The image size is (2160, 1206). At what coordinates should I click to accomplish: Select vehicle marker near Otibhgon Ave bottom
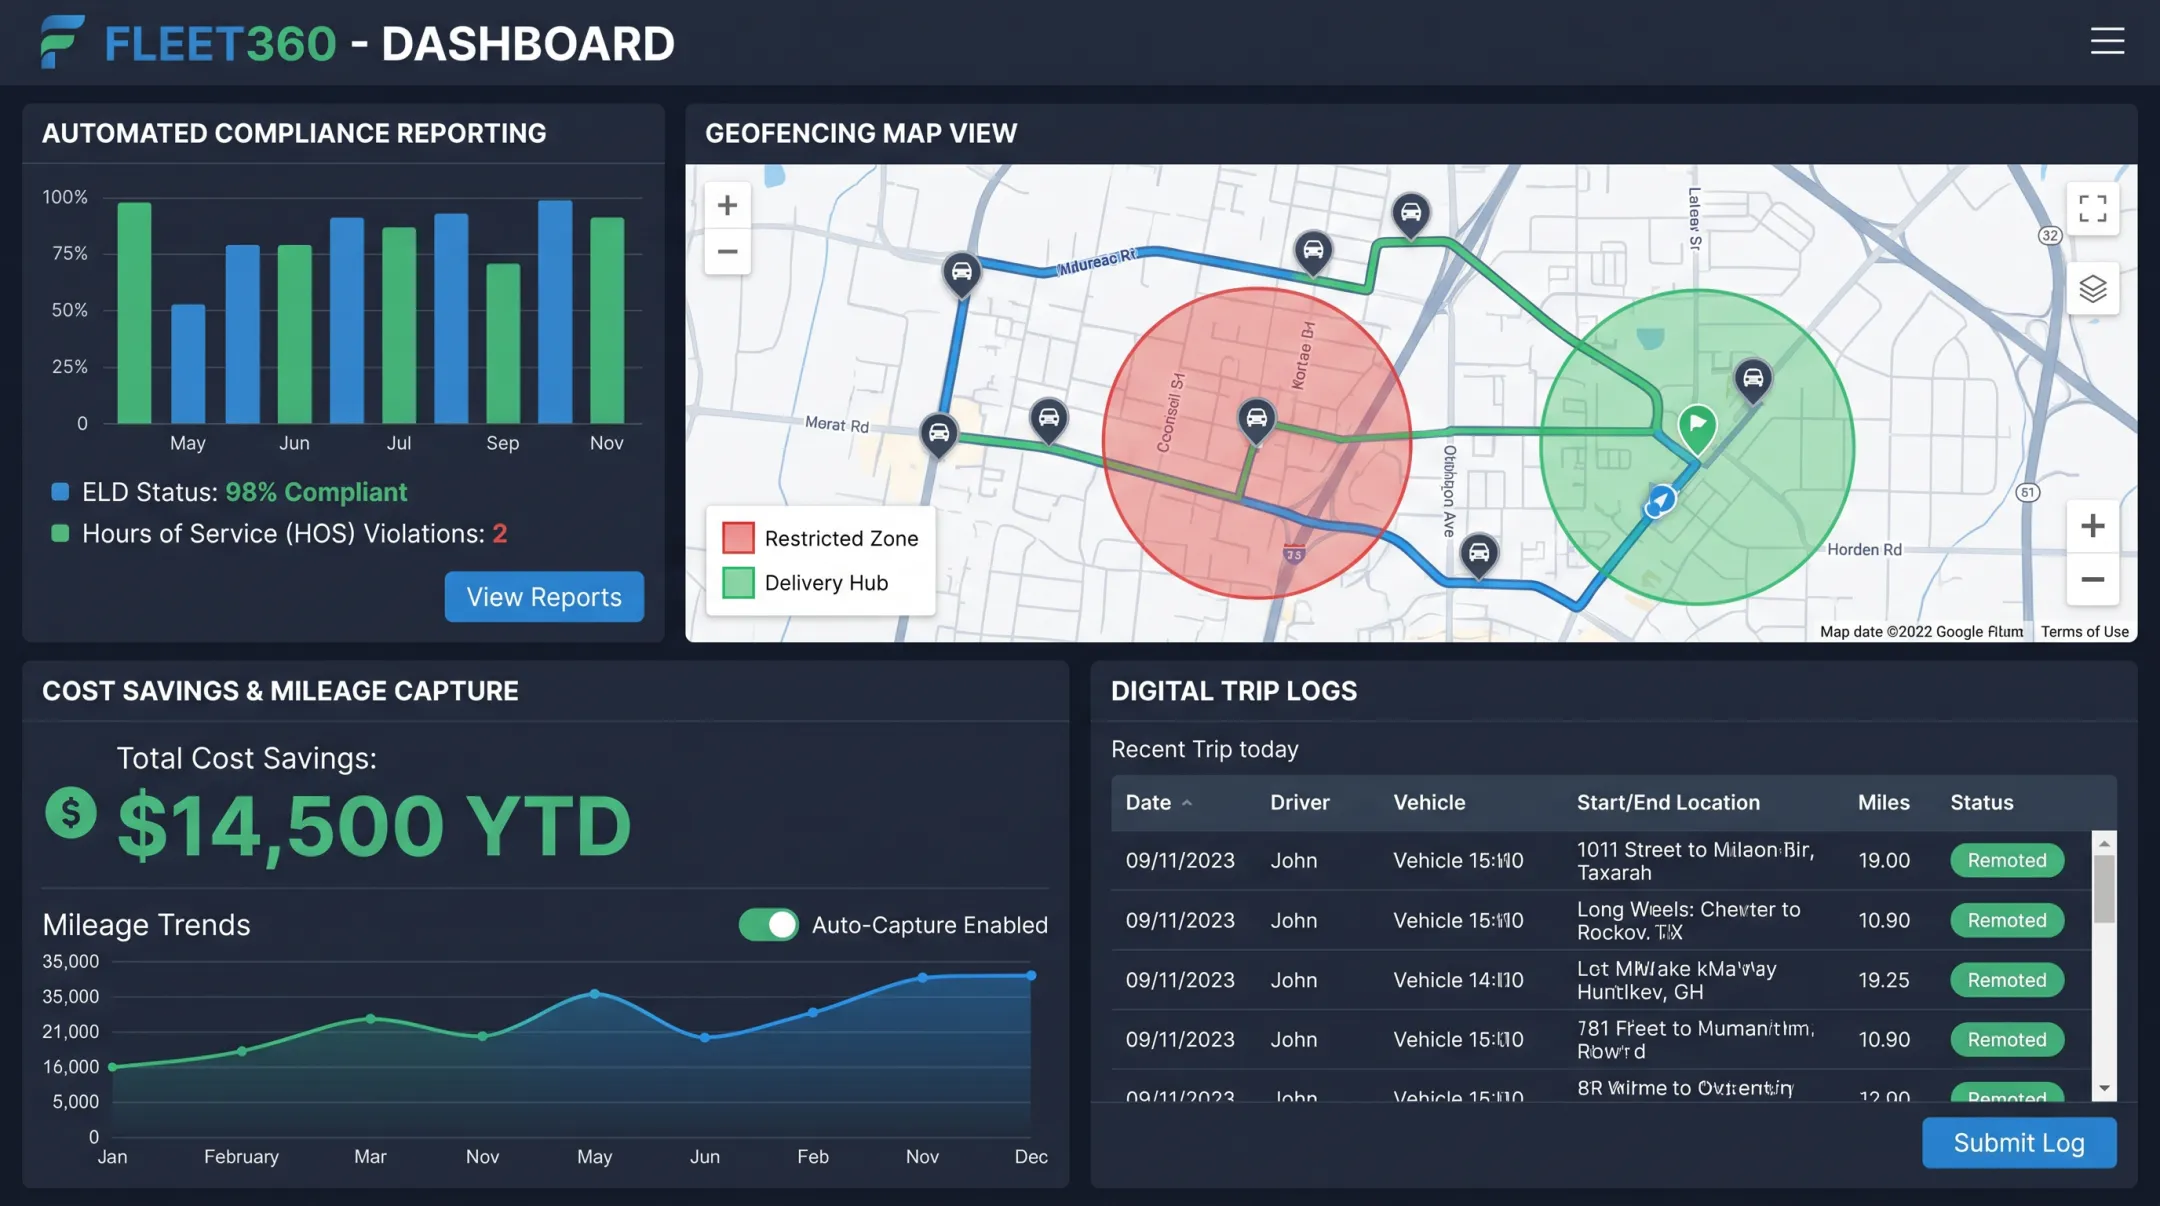pyautogui.click(x=1478, y=555)
